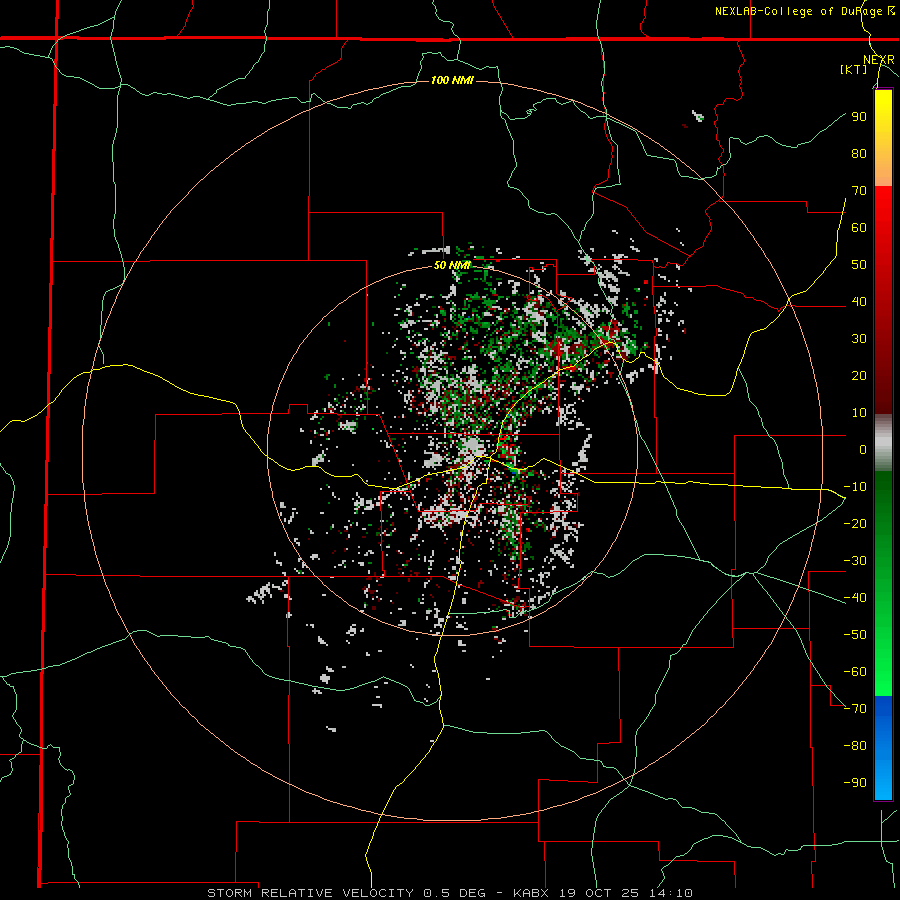Click the 30 value on the velocity scale
This screenshot has height=900, width=900.
(x=859, y=339)
